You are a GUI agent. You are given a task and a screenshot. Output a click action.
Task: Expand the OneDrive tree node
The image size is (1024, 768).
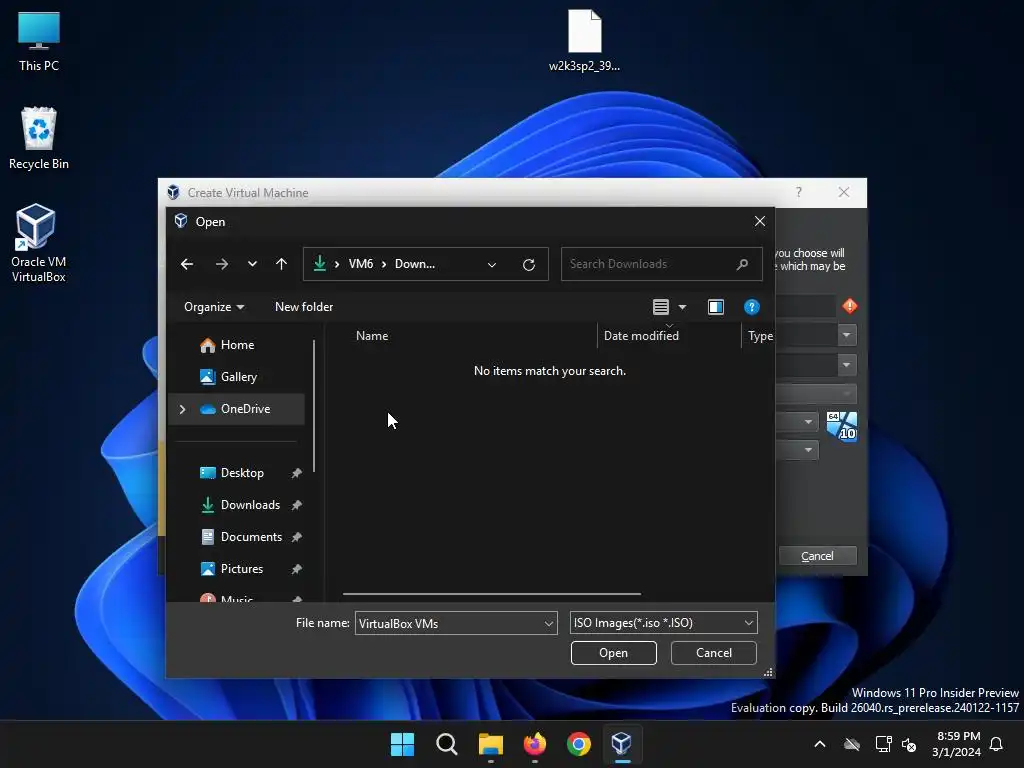coord(183,409)
